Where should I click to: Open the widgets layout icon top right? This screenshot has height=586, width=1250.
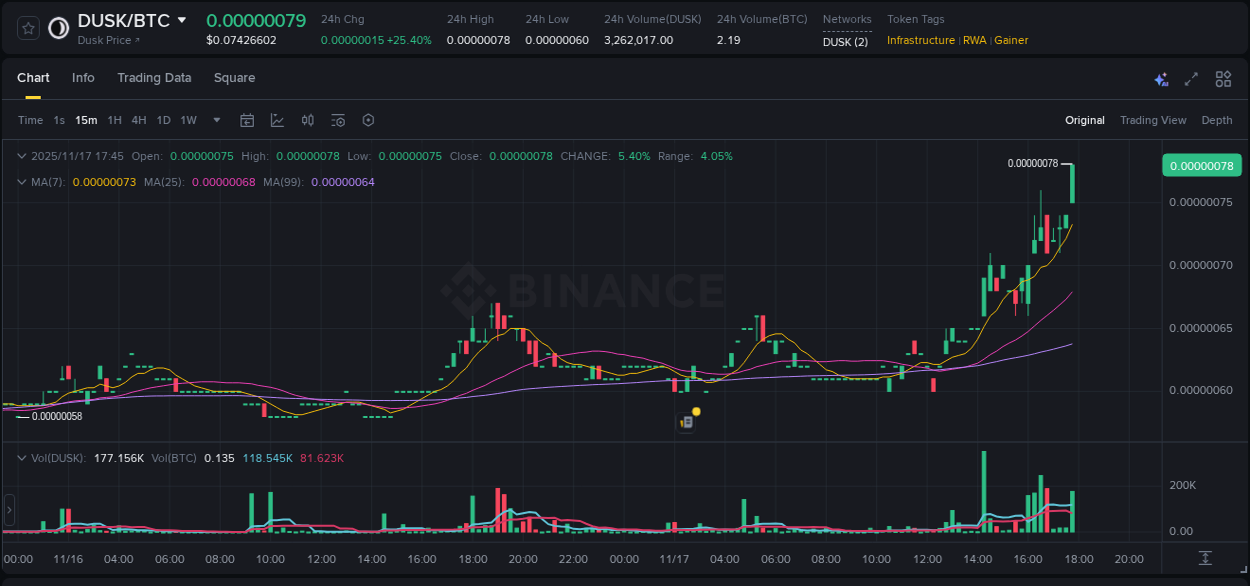(x=1223, y=78)
